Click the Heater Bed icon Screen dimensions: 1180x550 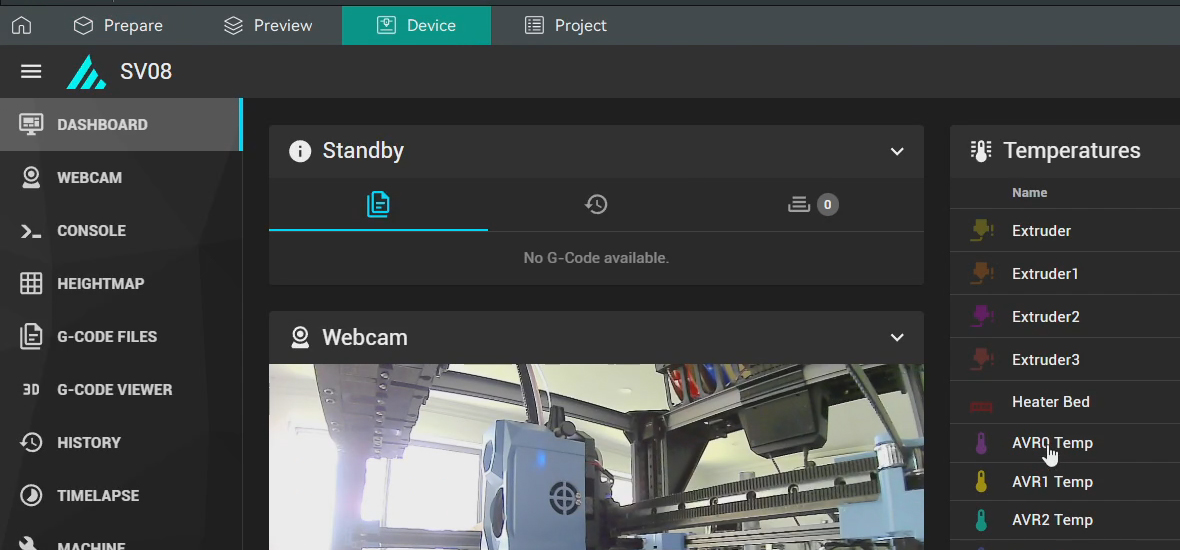[981, 403]
